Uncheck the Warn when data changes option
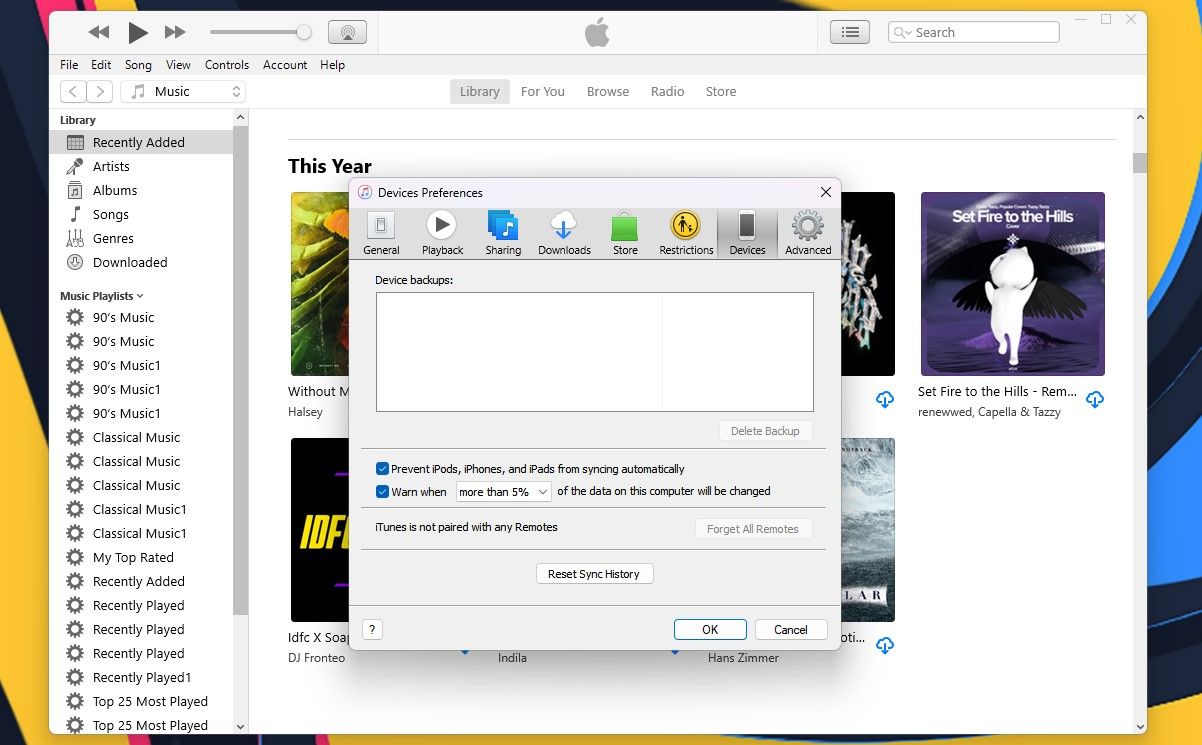This screenshot has width=1202, height=745. point(382,491)
